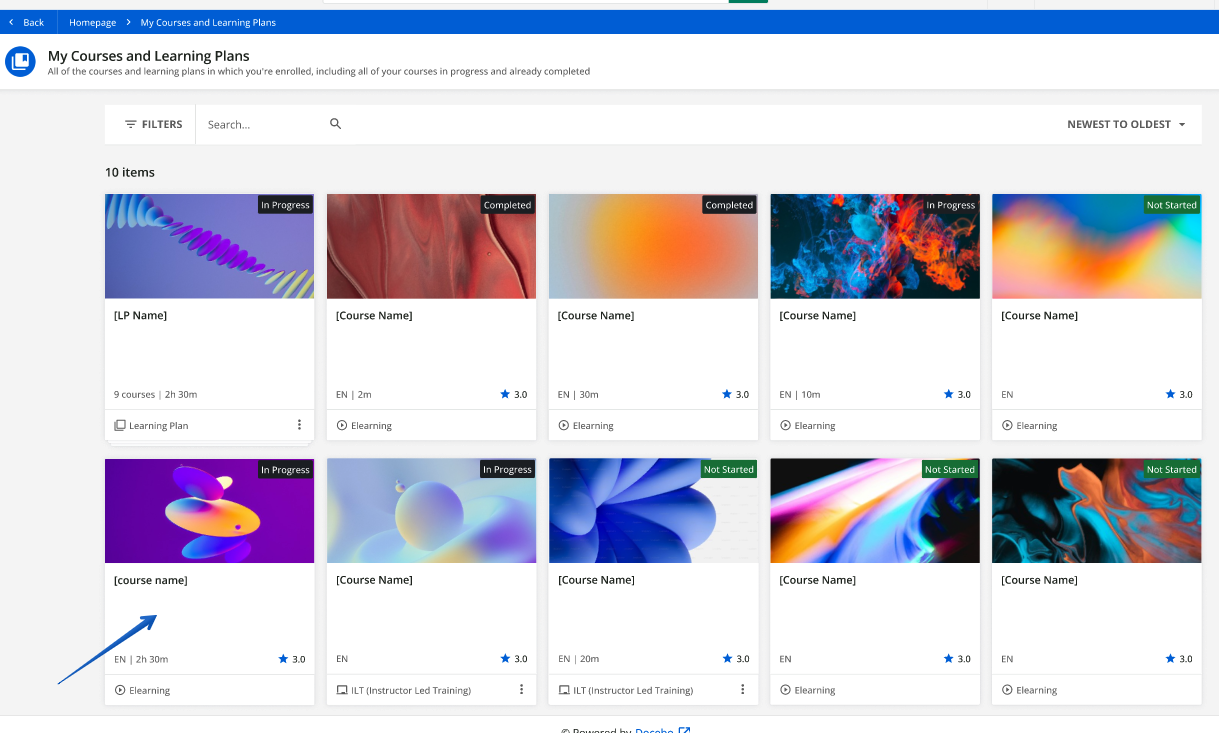Open the teal and orange fluid thumbnail
This screenshot has height=733, width=1219.
tap(1097, 511)
